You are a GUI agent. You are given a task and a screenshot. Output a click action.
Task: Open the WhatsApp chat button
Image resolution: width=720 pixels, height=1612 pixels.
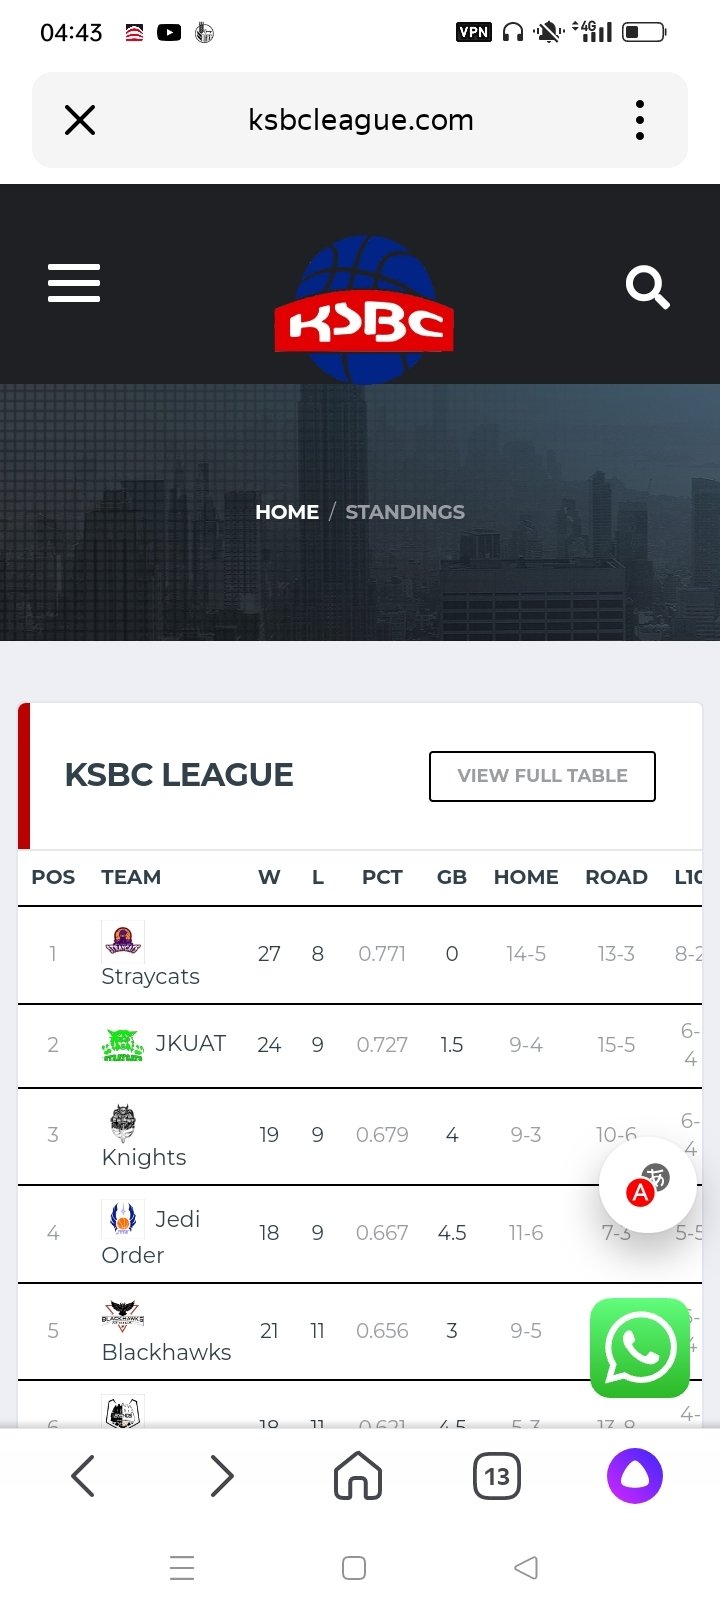coord(640,1347)
